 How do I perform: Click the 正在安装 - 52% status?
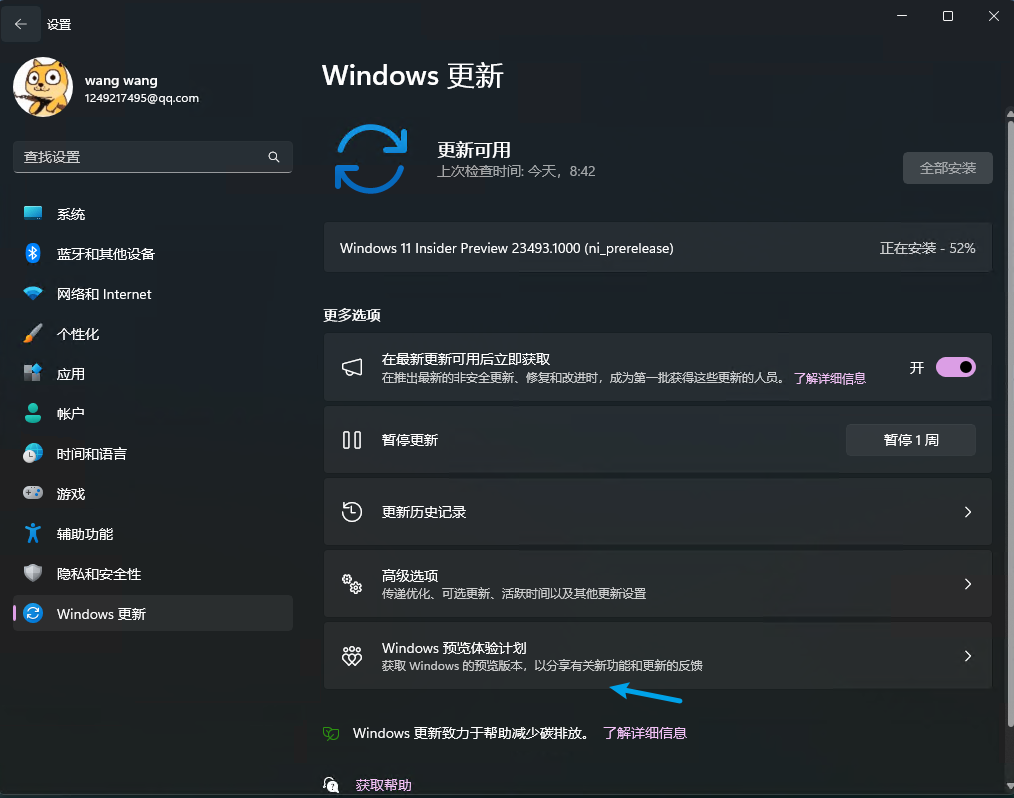click(927, 248)
